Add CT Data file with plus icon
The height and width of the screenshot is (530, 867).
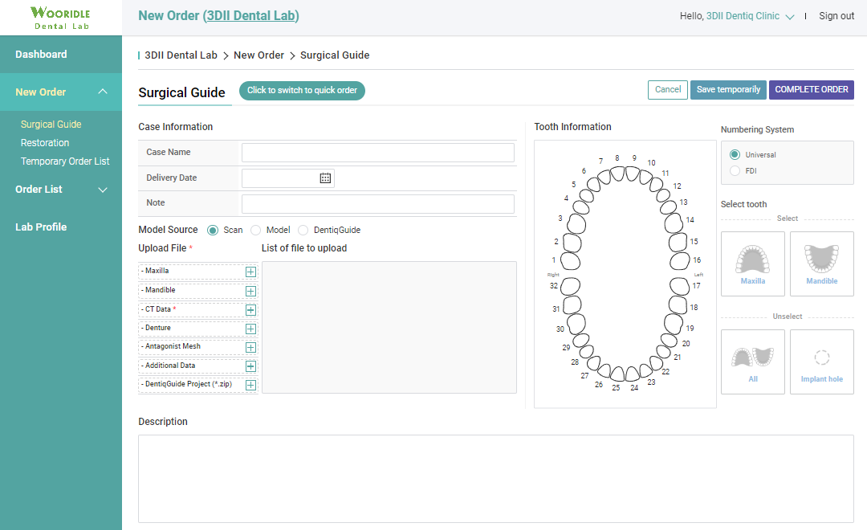(x=250, y=310)
